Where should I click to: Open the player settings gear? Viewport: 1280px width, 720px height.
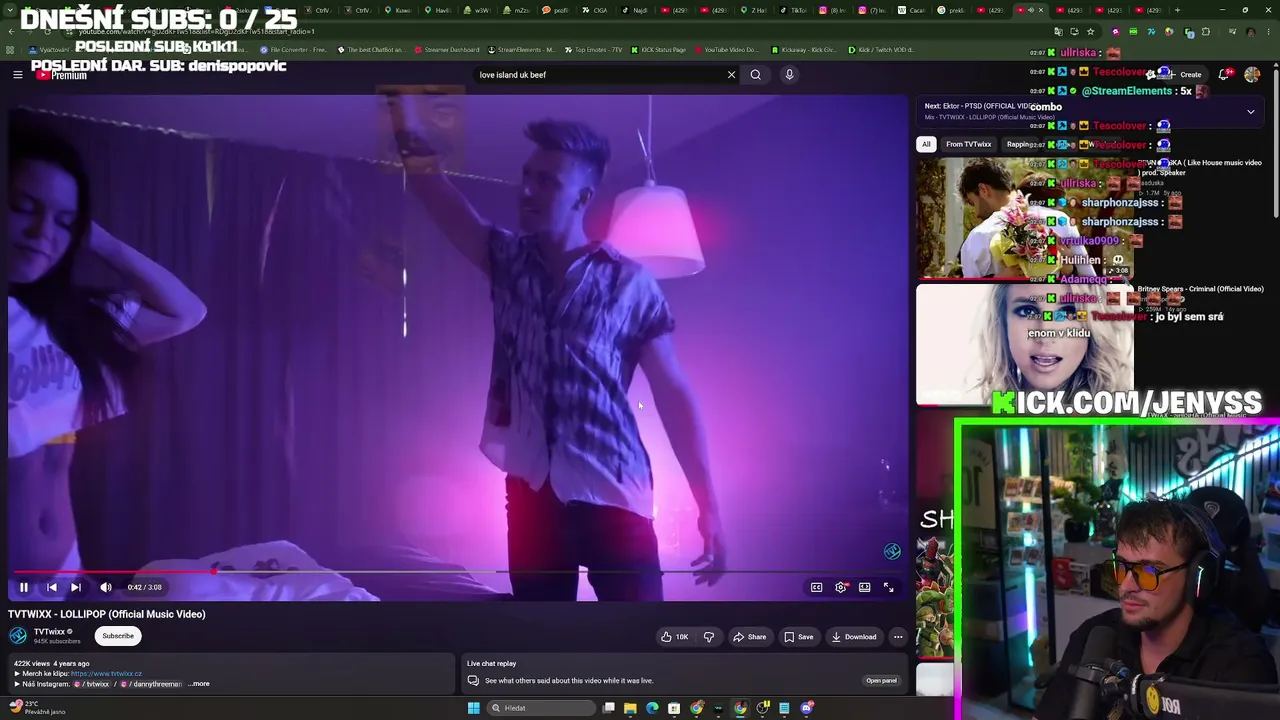point(841,587)
